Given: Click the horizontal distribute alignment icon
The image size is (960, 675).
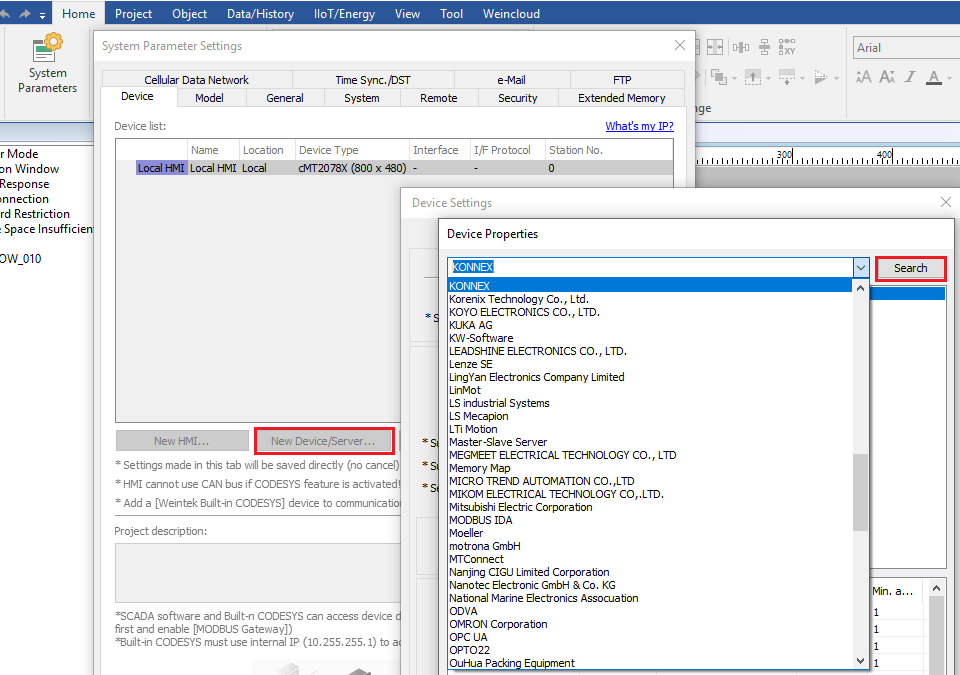Looking at the screenshot, I should (x=741, y=47).
